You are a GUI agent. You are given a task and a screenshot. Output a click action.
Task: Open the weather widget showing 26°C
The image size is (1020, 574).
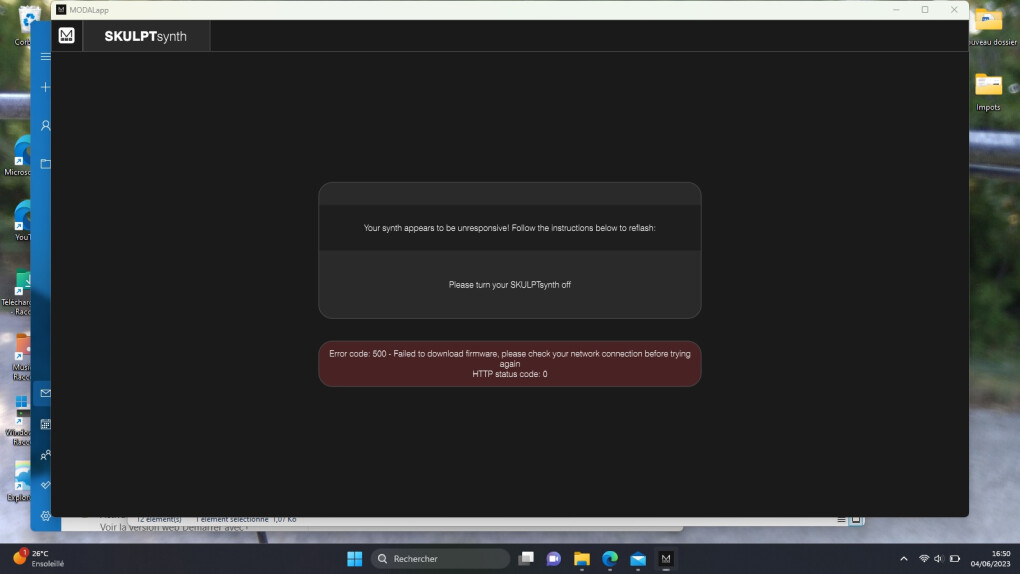tap(38, 558)
